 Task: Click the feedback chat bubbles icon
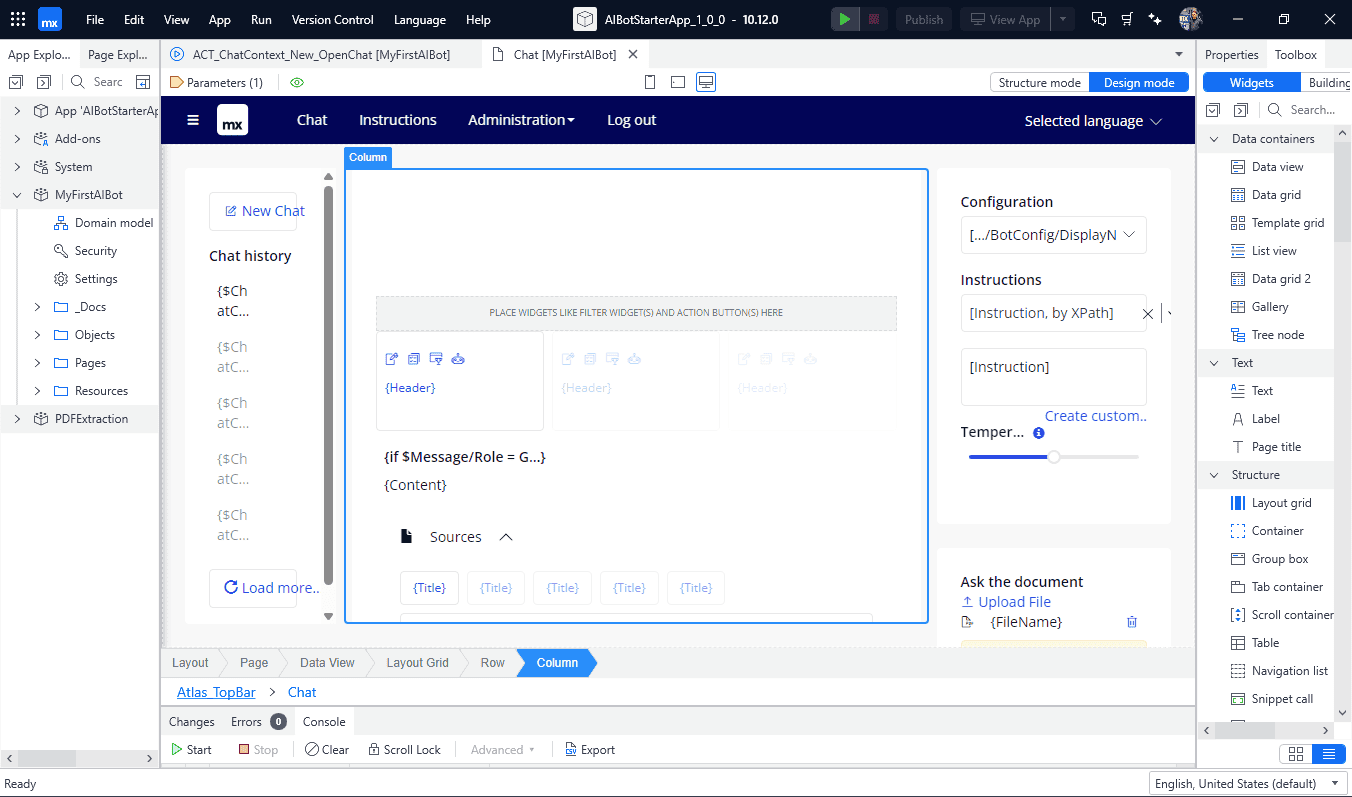click(1099, 19)
